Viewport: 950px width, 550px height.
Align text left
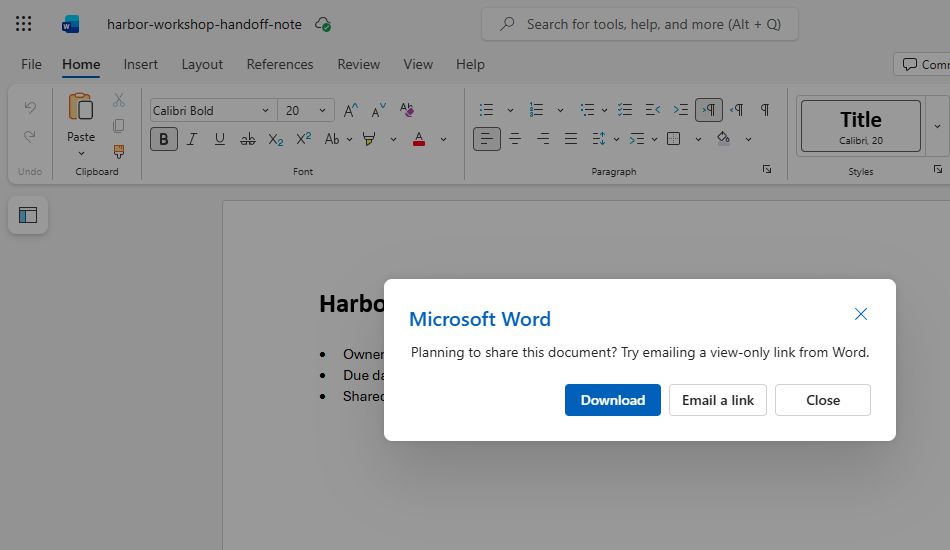click(x=487, y=139)
